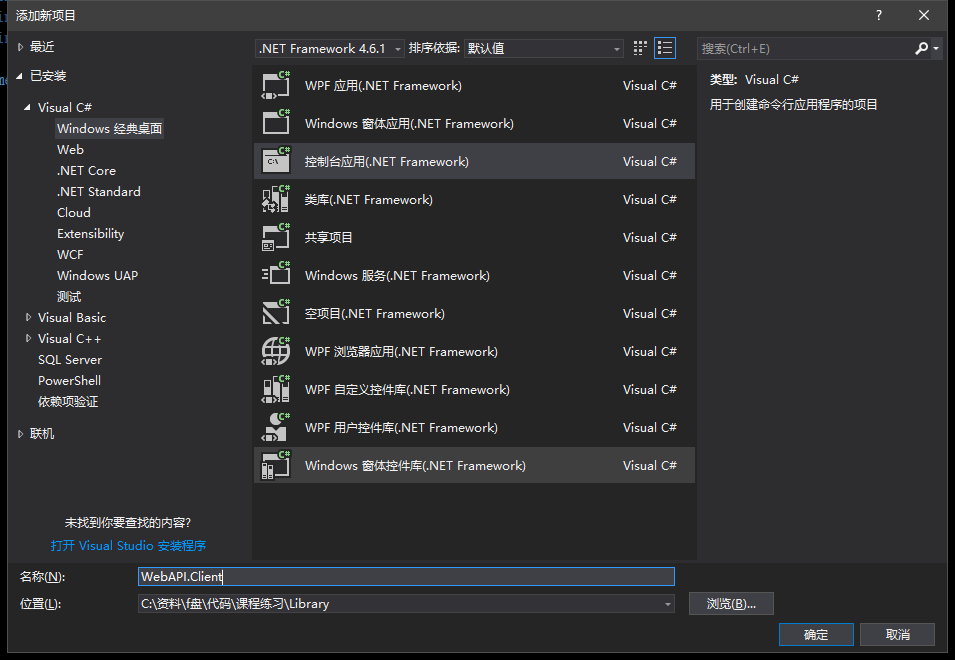
Task: Expand the 联机 online node
Action: (20, 434)
